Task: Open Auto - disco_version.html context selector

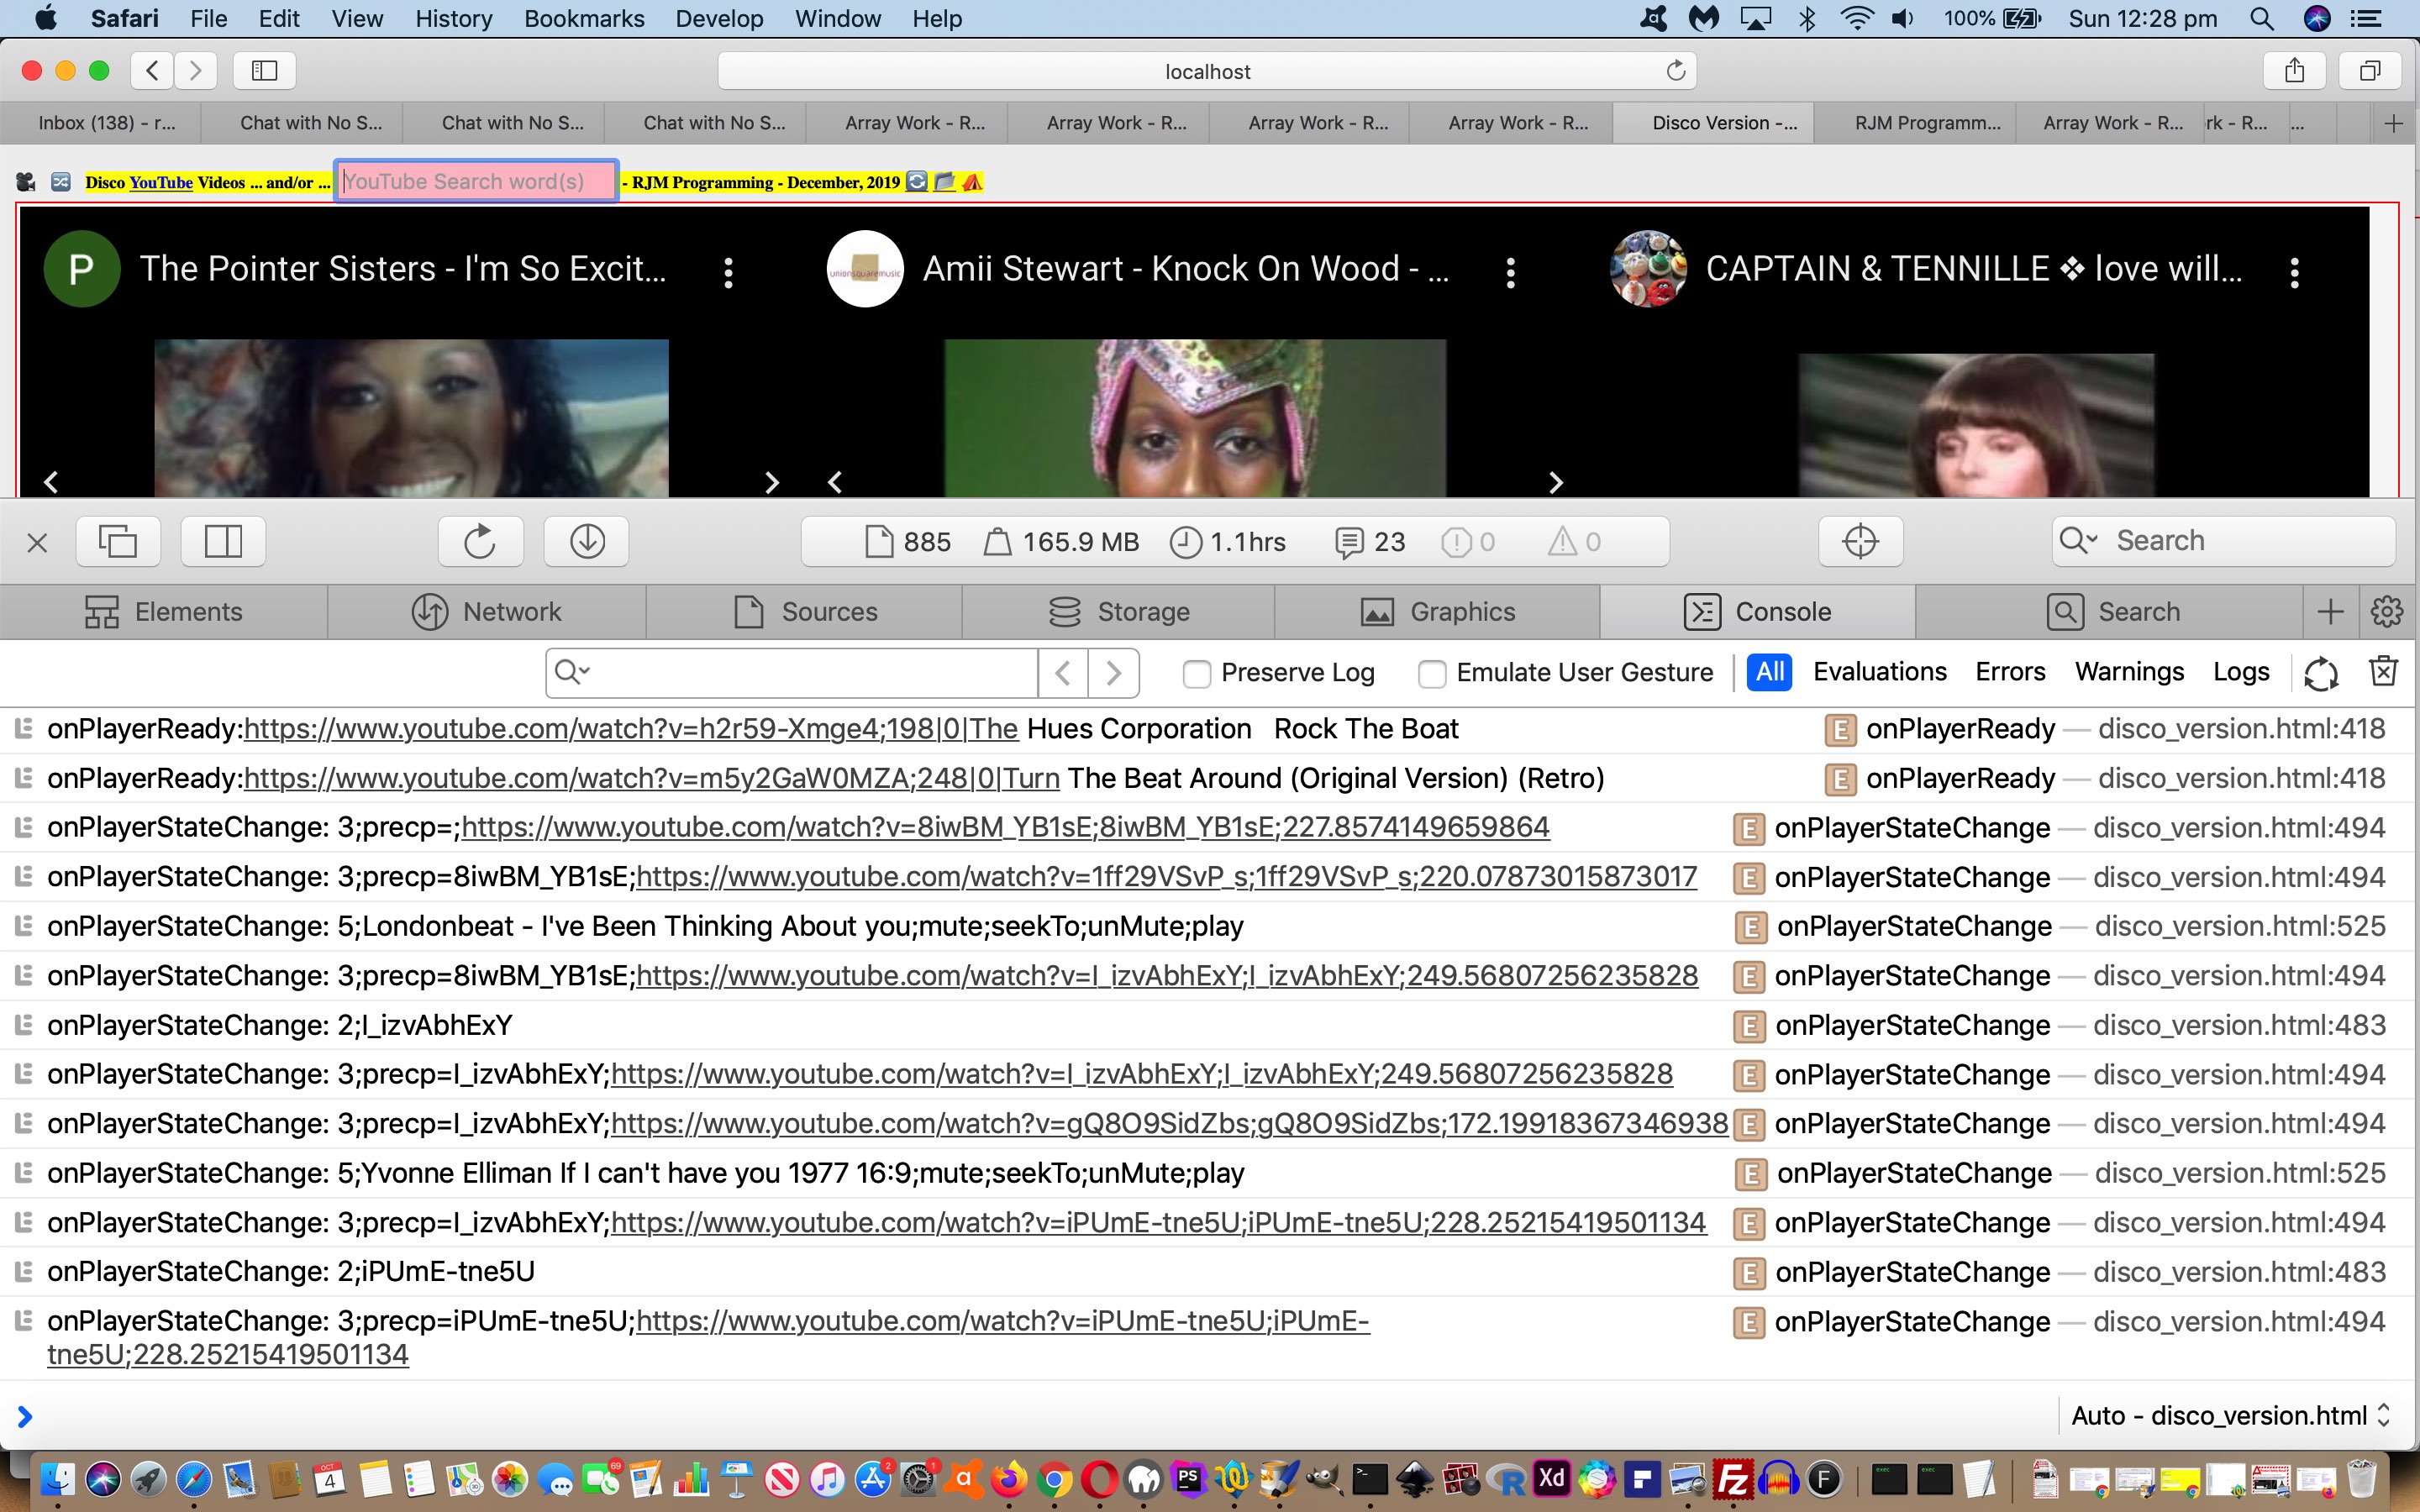Action: point(2230,1416)
